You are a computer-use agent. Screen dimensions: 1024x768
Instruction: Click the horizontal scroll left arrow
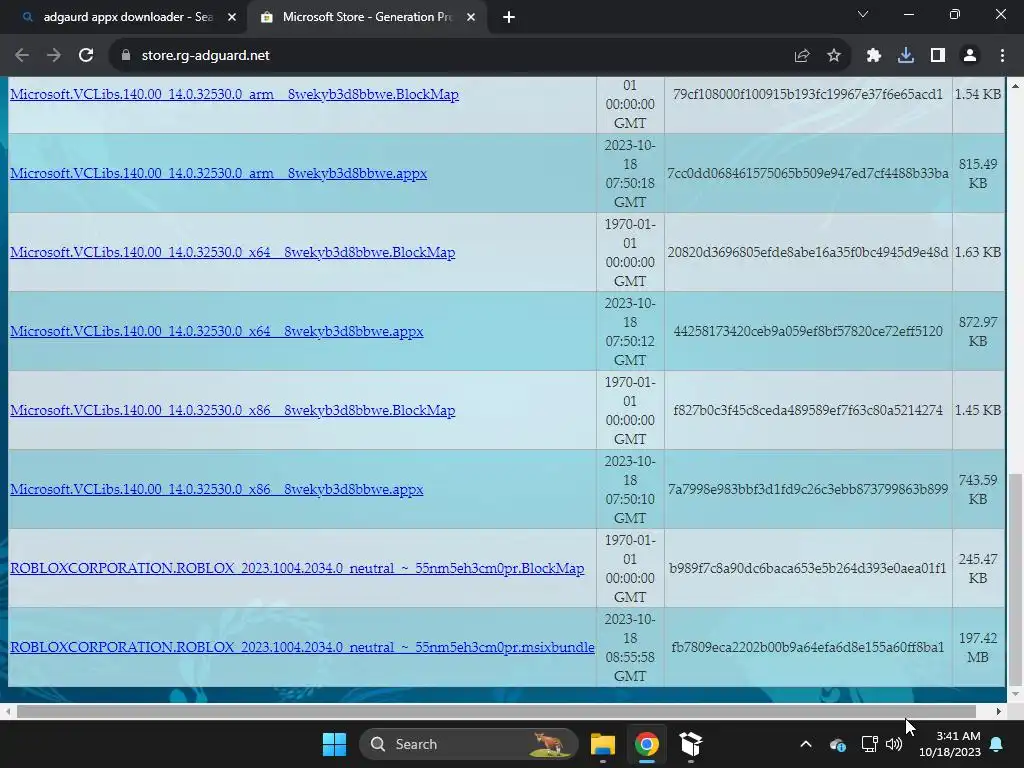click(x=7, y=711)
